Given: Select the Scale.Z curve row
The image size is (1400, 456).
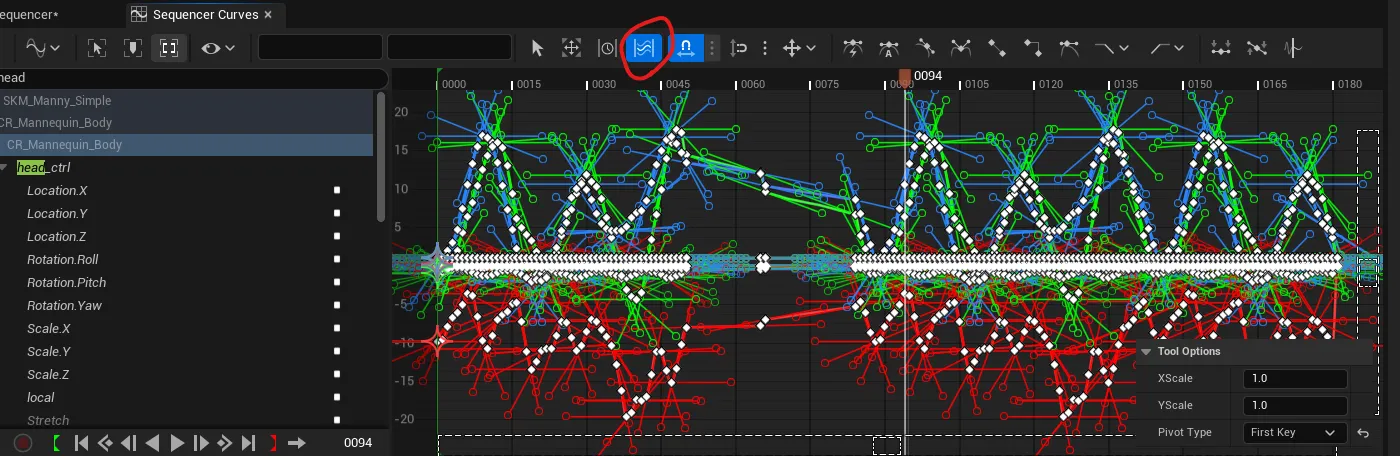Looking at the screenshot, I should click(186, 374).
